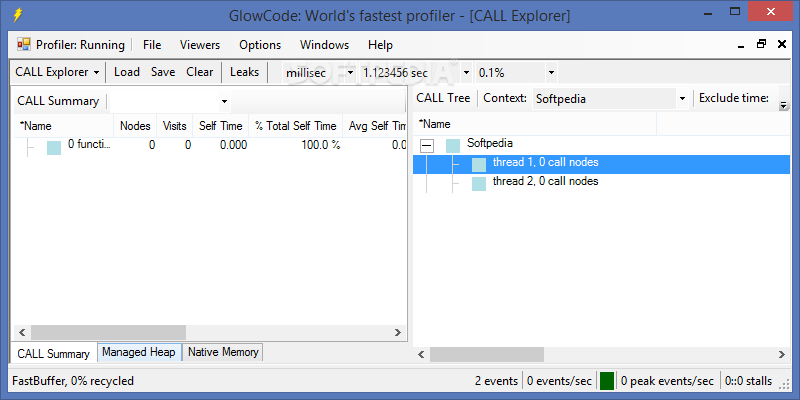Open the toolbar overflow chevron near Exclude time

click(x=783, y=106)
